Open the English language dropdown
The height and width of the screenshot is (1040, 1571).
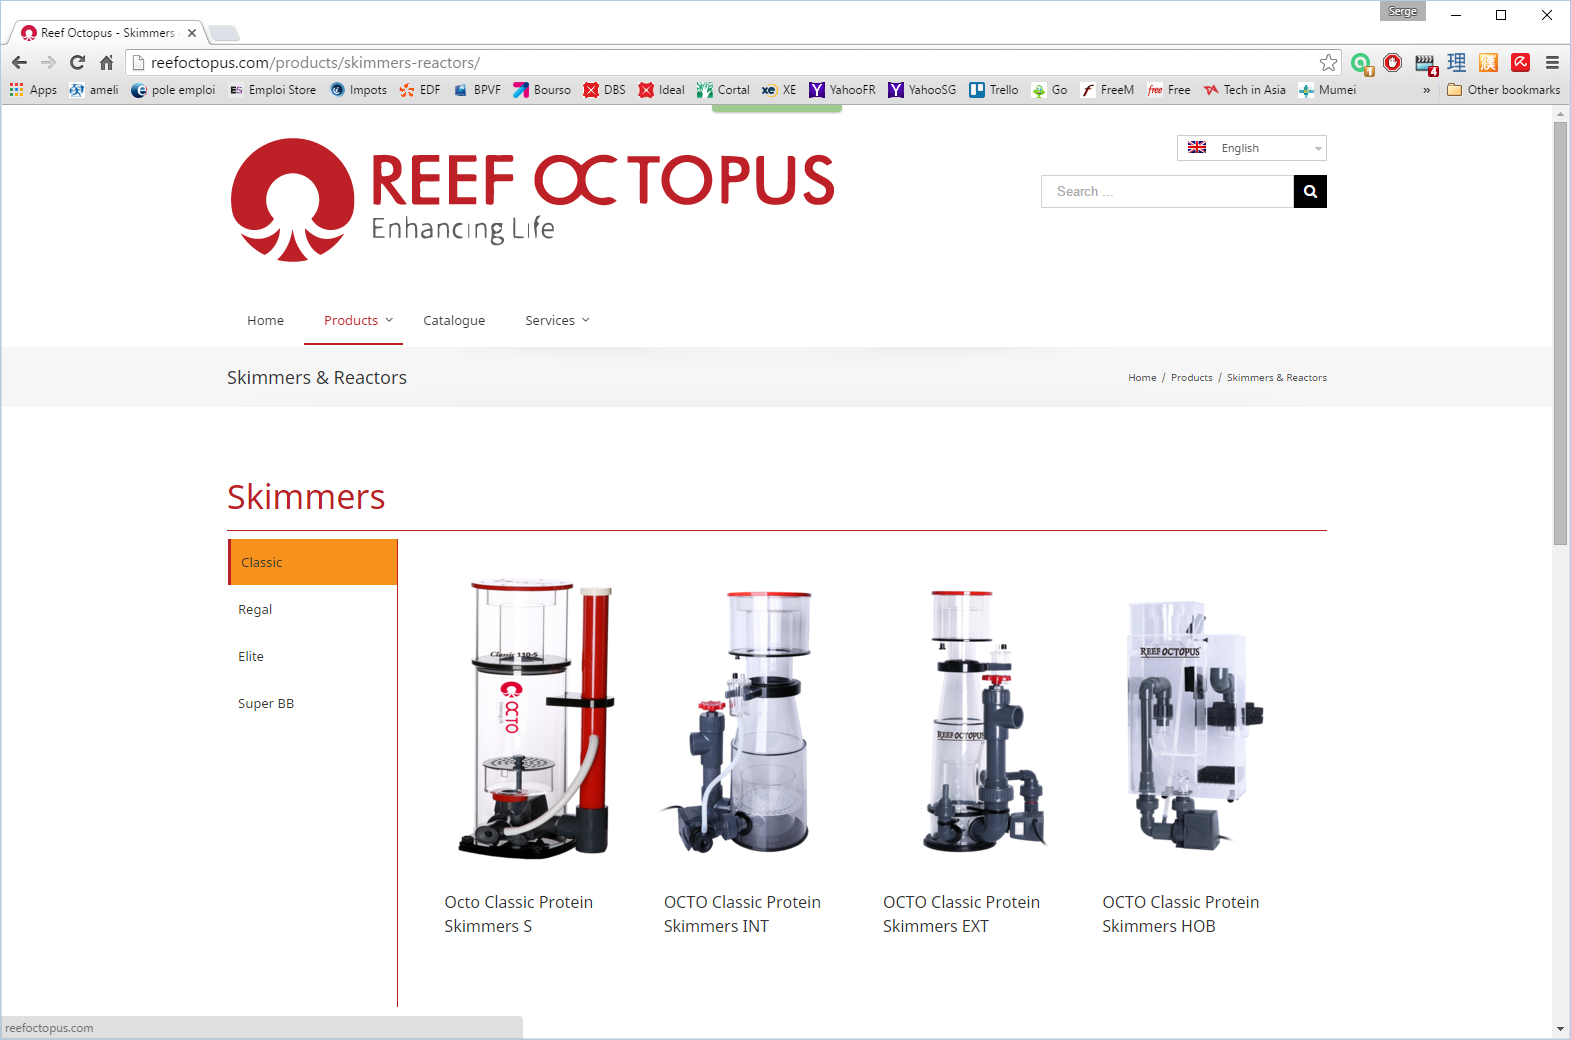pos(1251,148)
